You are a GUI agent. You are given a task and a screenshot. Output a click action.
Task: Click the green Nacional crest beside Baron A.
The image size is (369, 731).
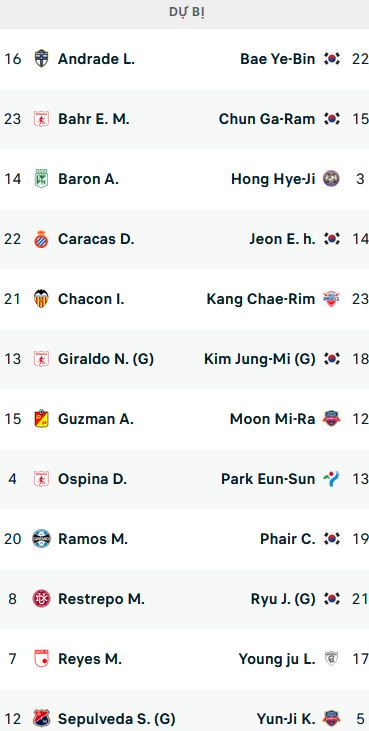(41, 179)
